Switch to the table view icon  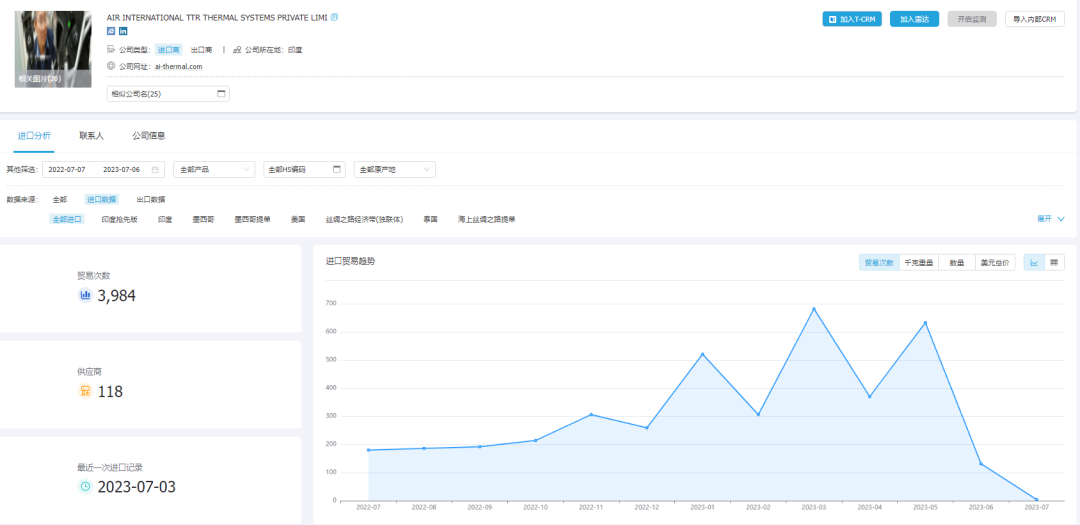point(1054,263)
